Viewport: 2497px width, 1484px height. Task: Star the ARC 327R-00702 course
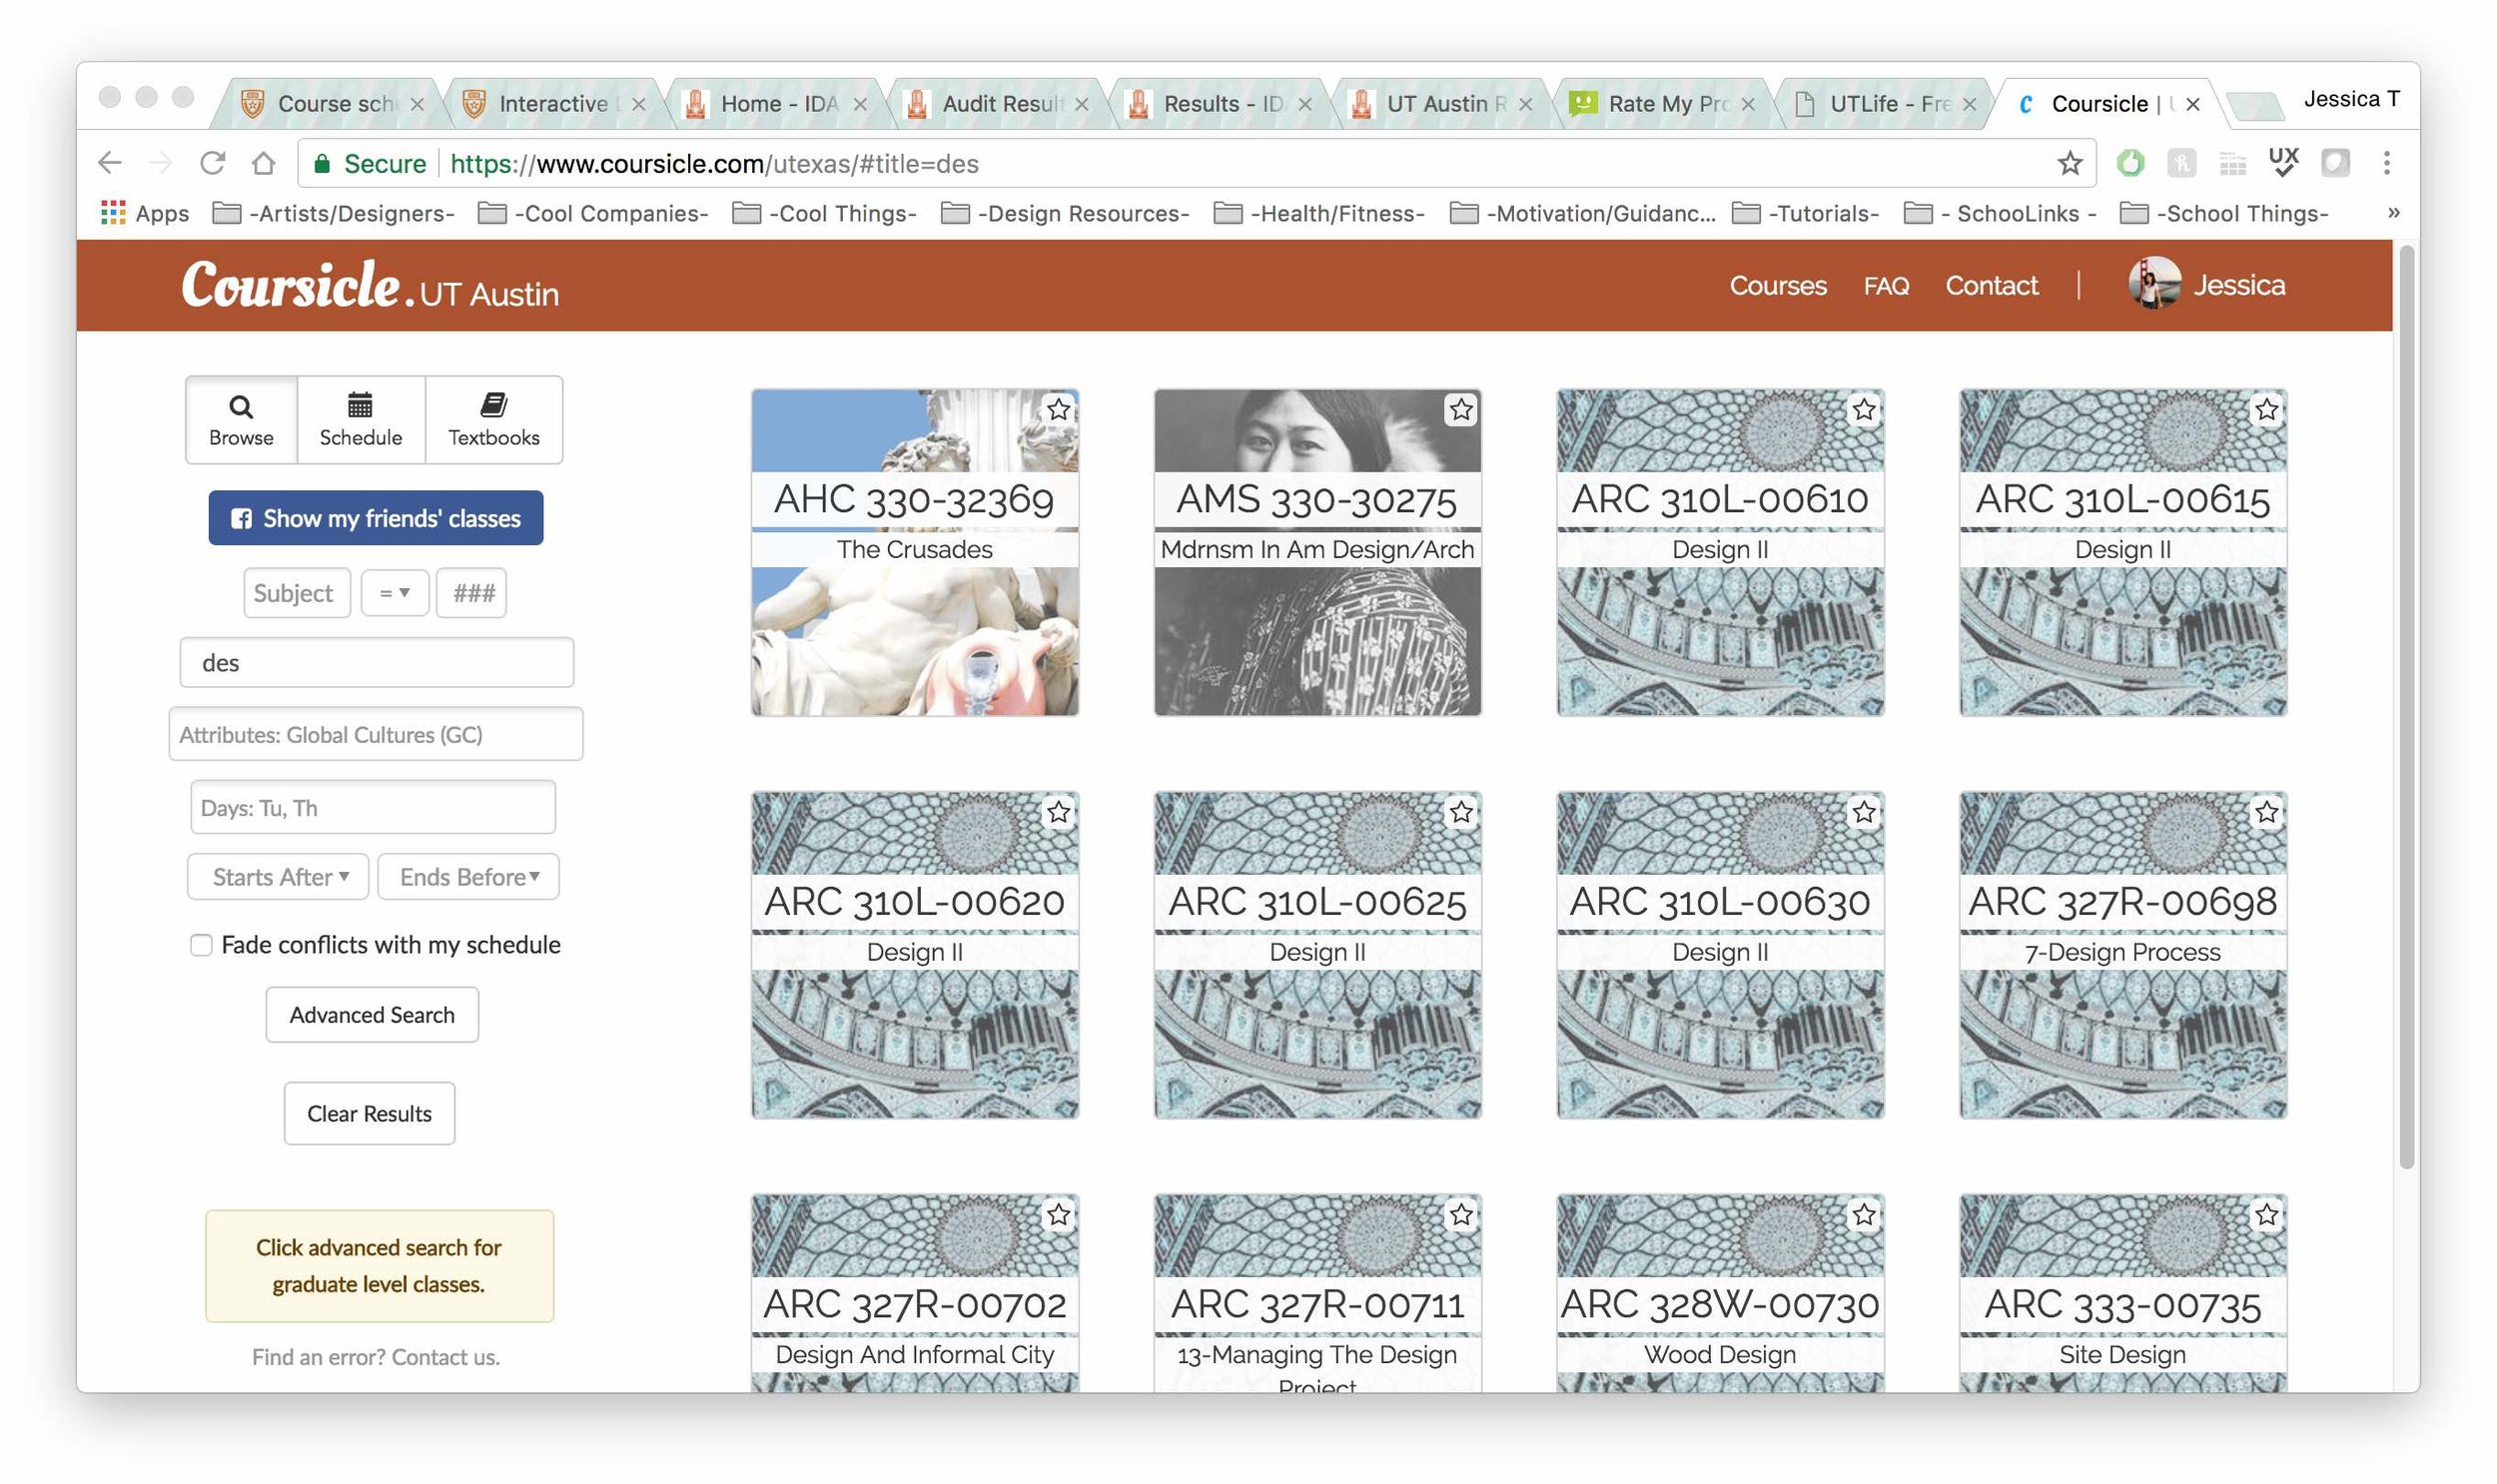(1058, 1214)
